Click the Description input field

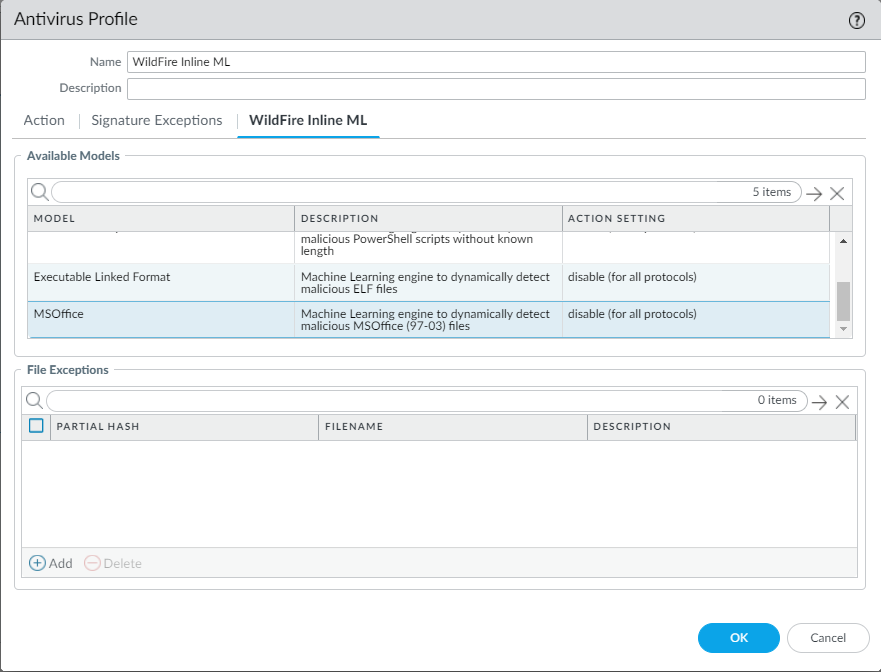tap(495, 89)
